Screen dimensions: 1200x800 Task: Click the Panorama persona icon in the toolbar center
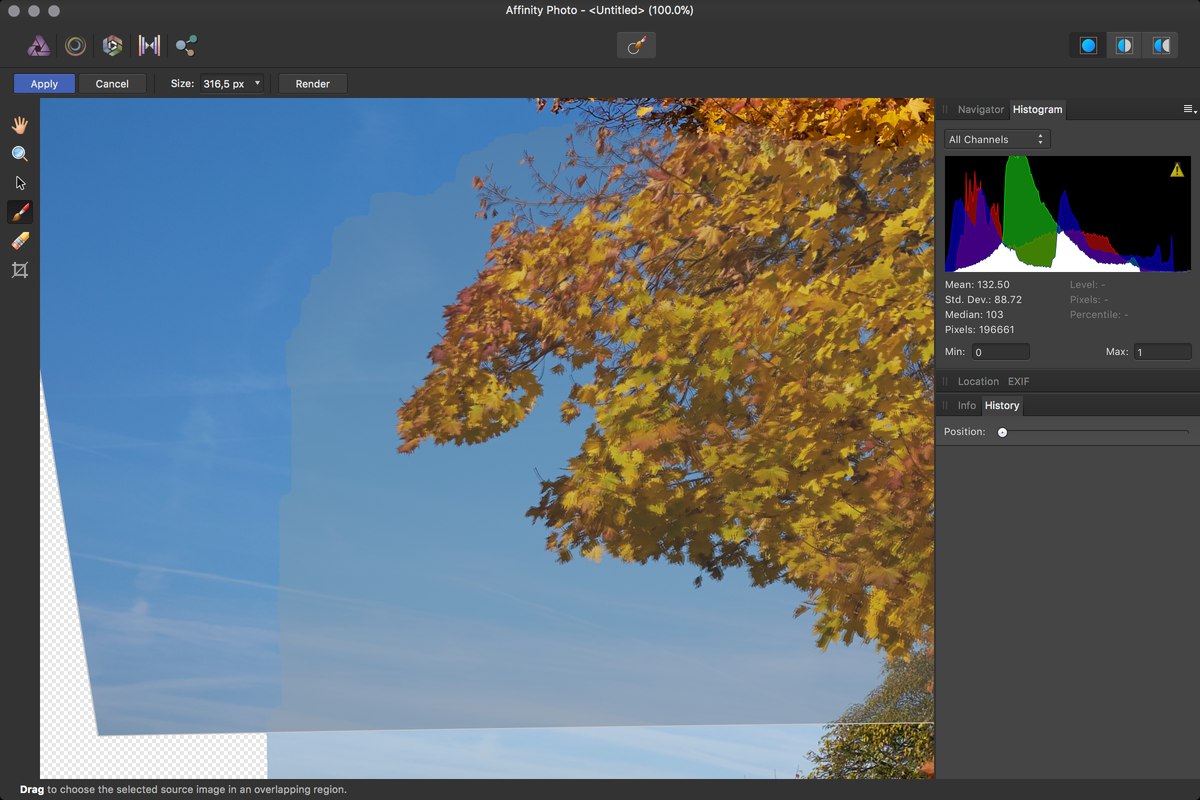(636, 45)
